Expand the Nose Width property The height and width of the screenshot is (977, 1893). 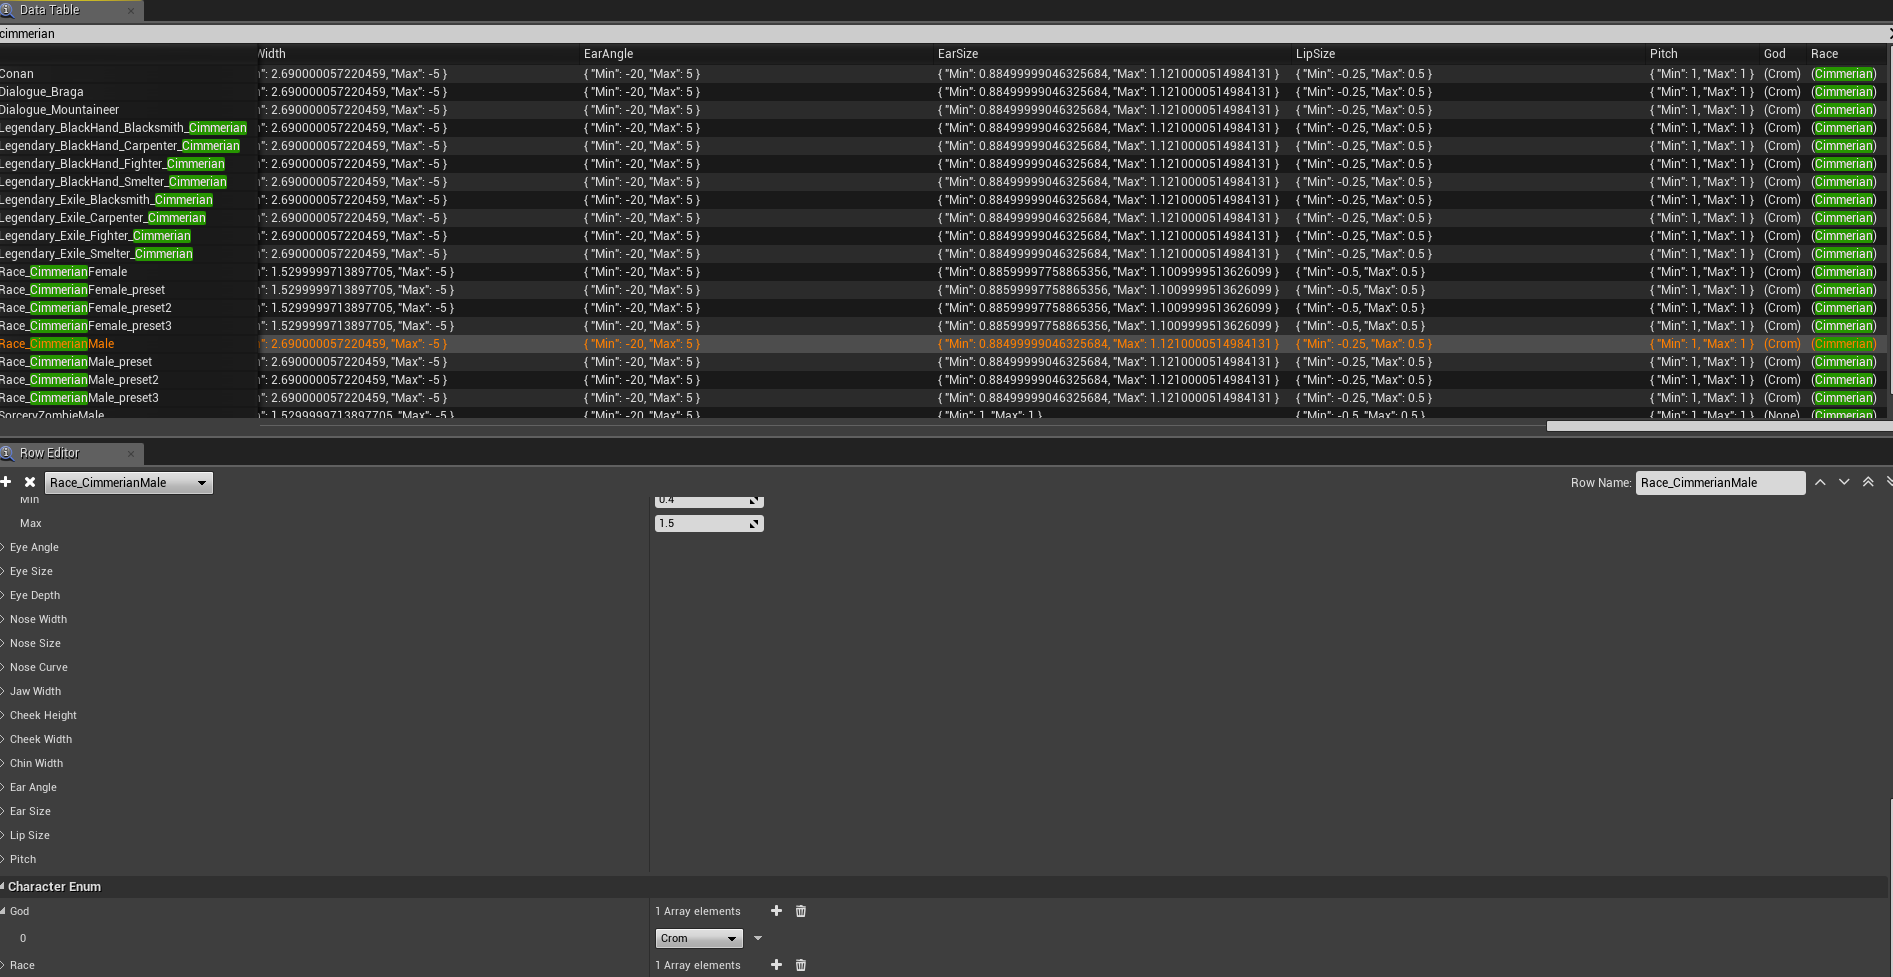[3, 619]
